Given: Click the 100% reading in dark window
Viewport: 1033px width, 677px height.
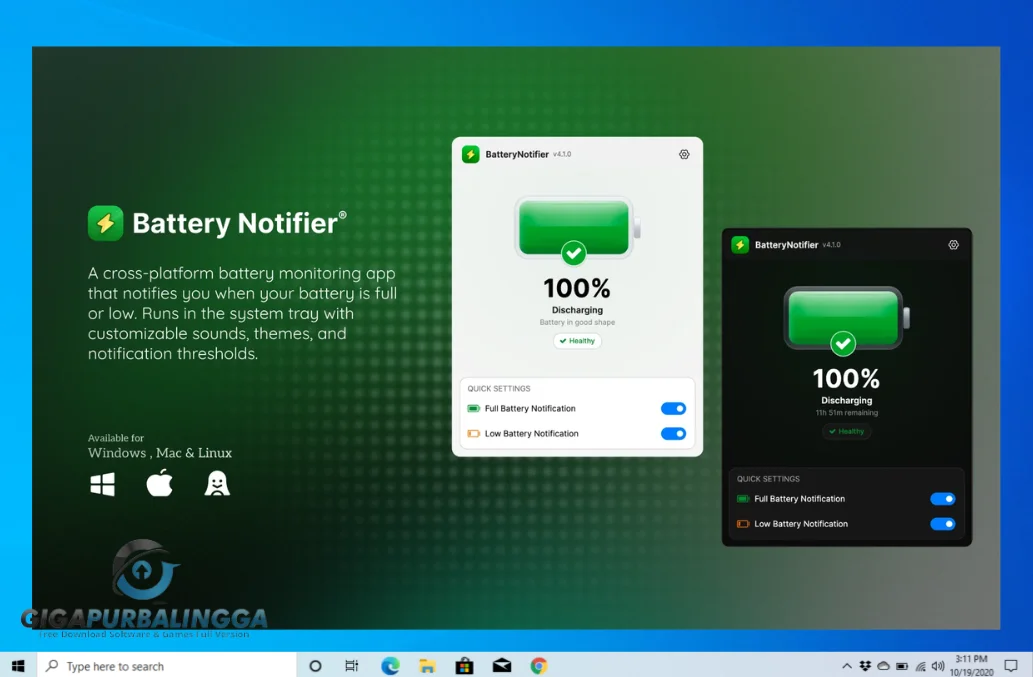Looking at the screenshot, I should click(x=846, y=379).
